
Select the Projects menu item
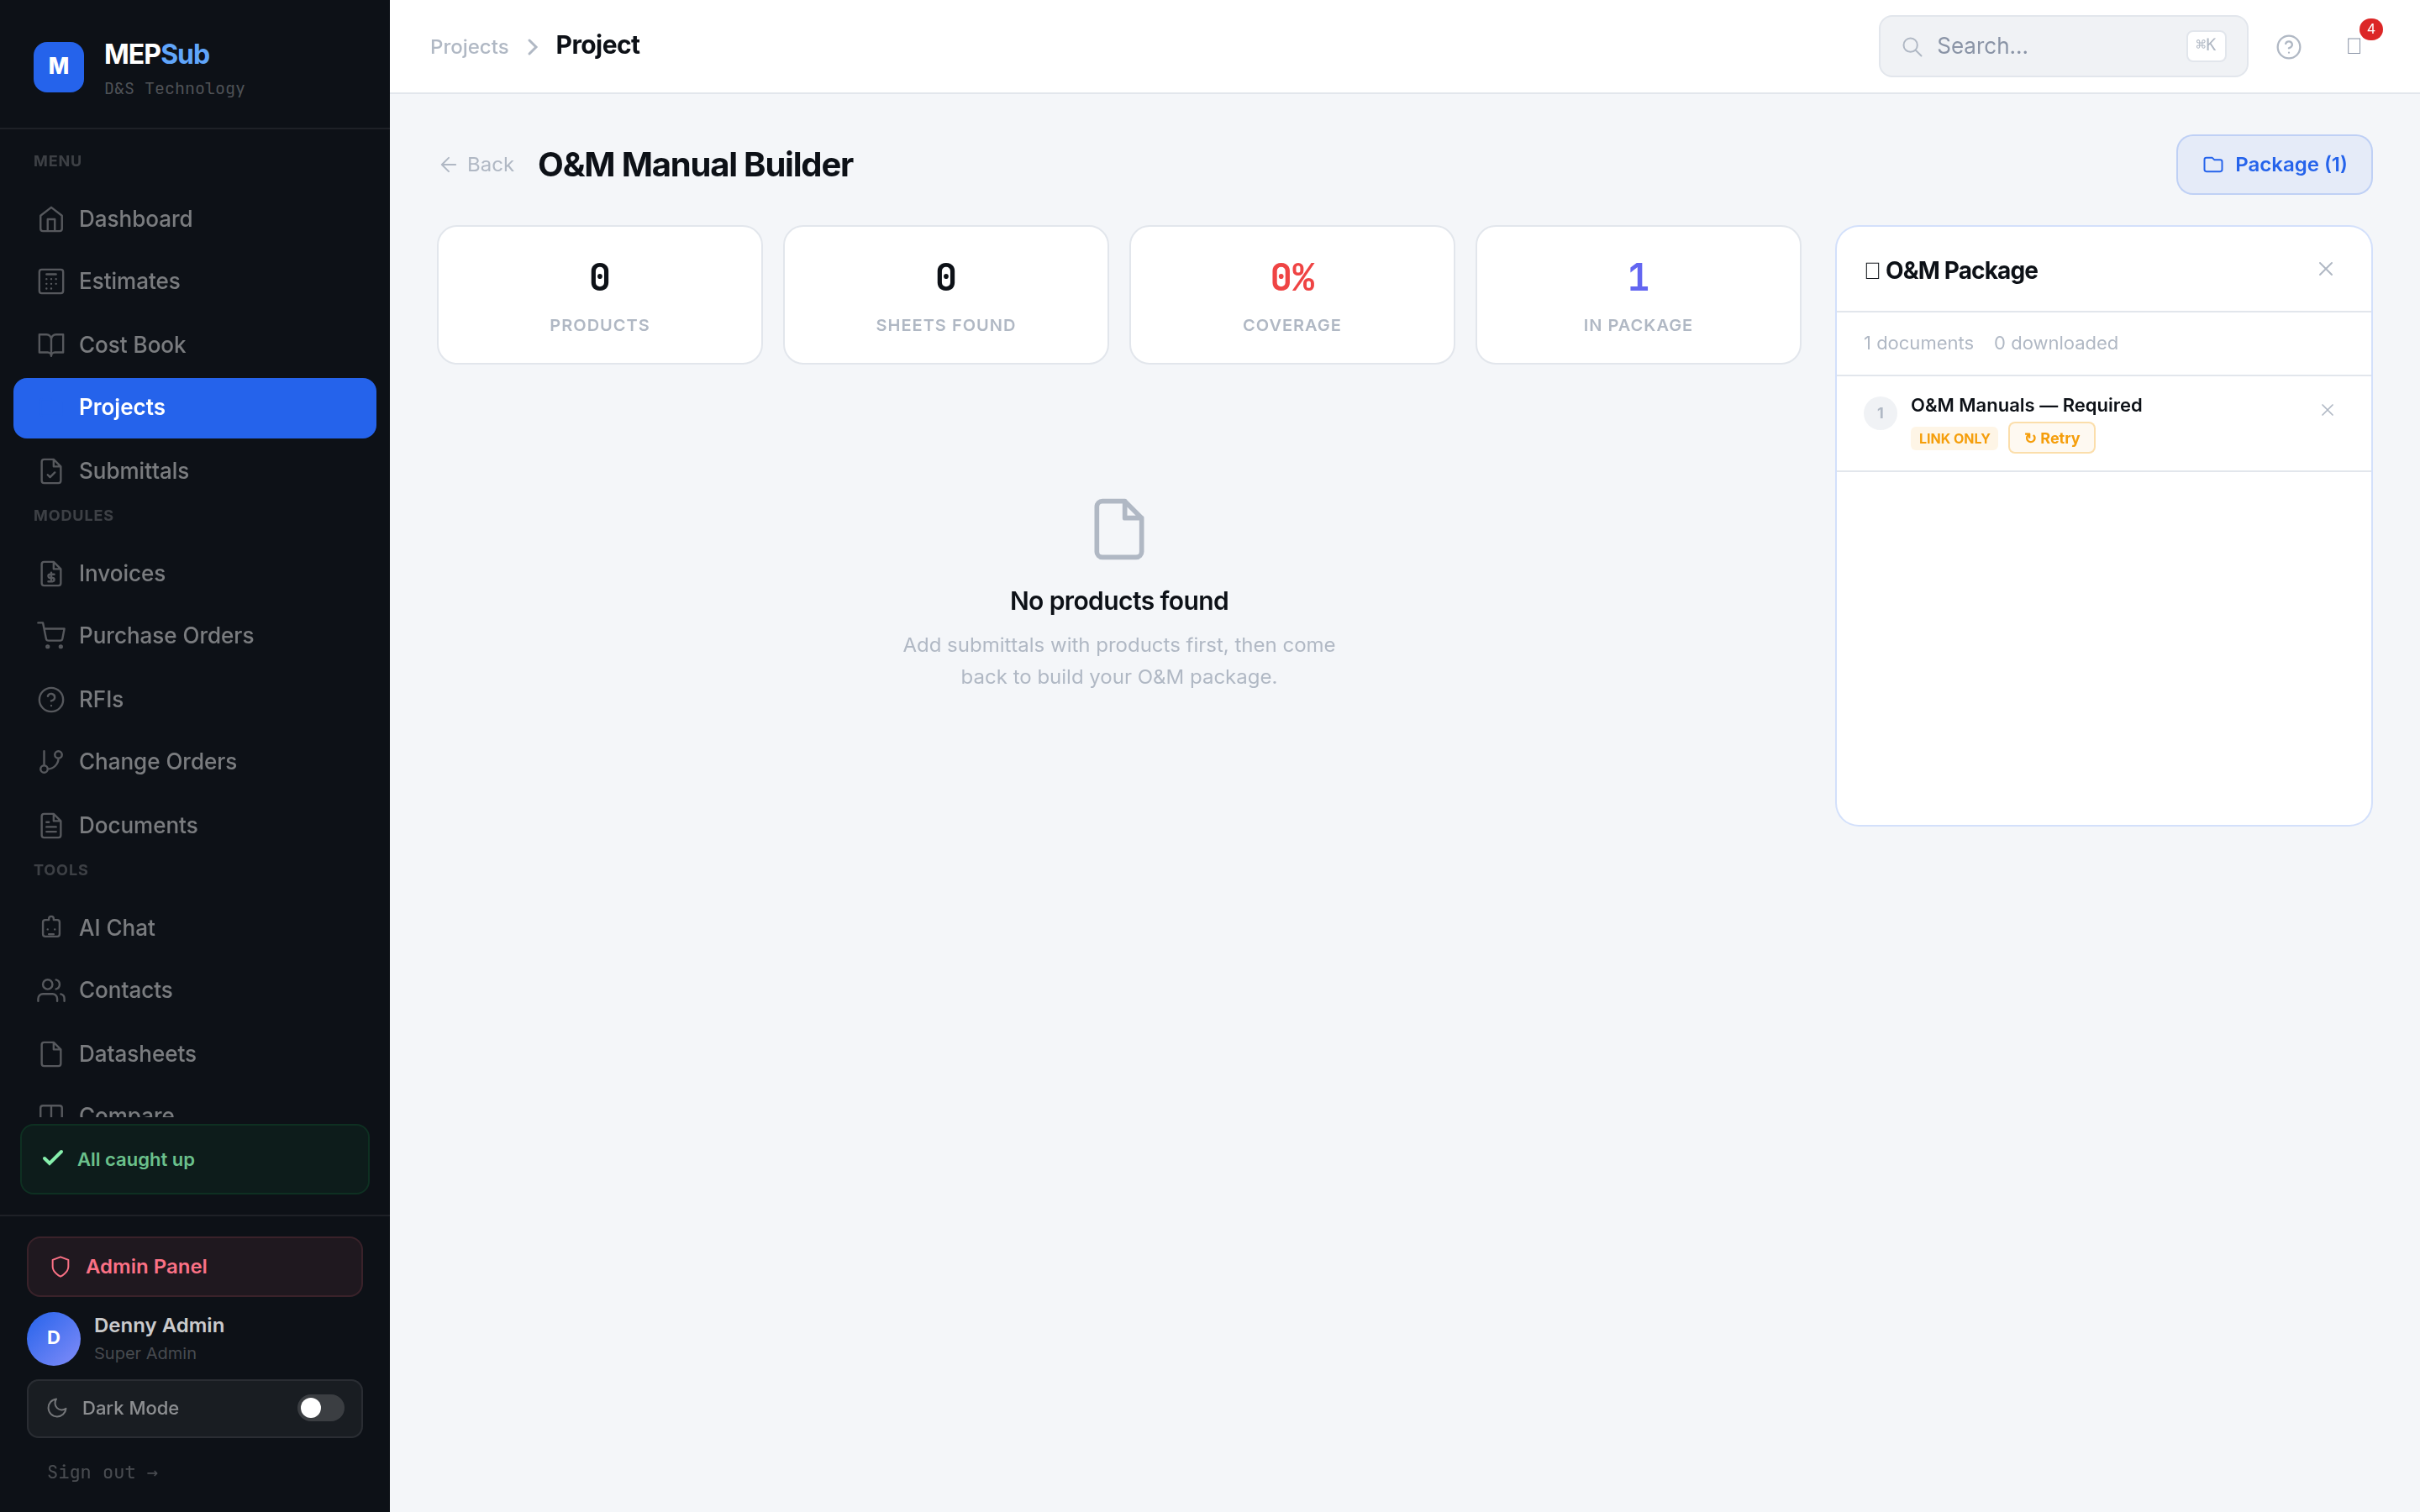pyautogui.click(x=122, y=407)
